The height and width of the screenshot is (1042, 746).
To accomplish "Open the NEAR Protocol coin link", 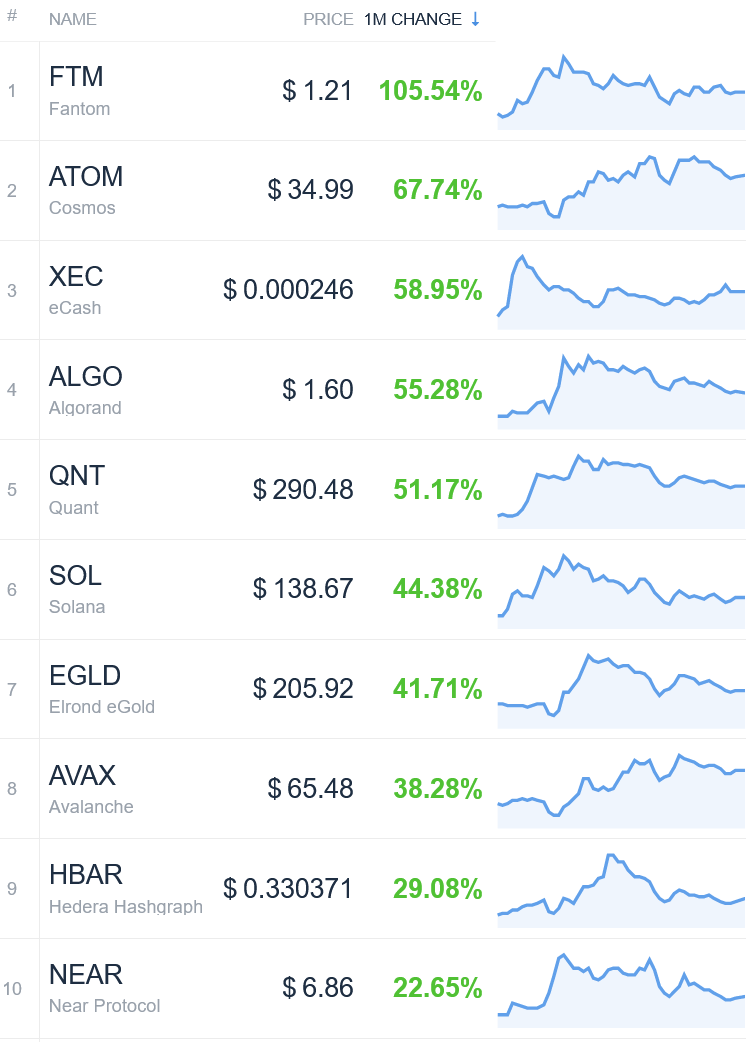I will pos(104,989).
